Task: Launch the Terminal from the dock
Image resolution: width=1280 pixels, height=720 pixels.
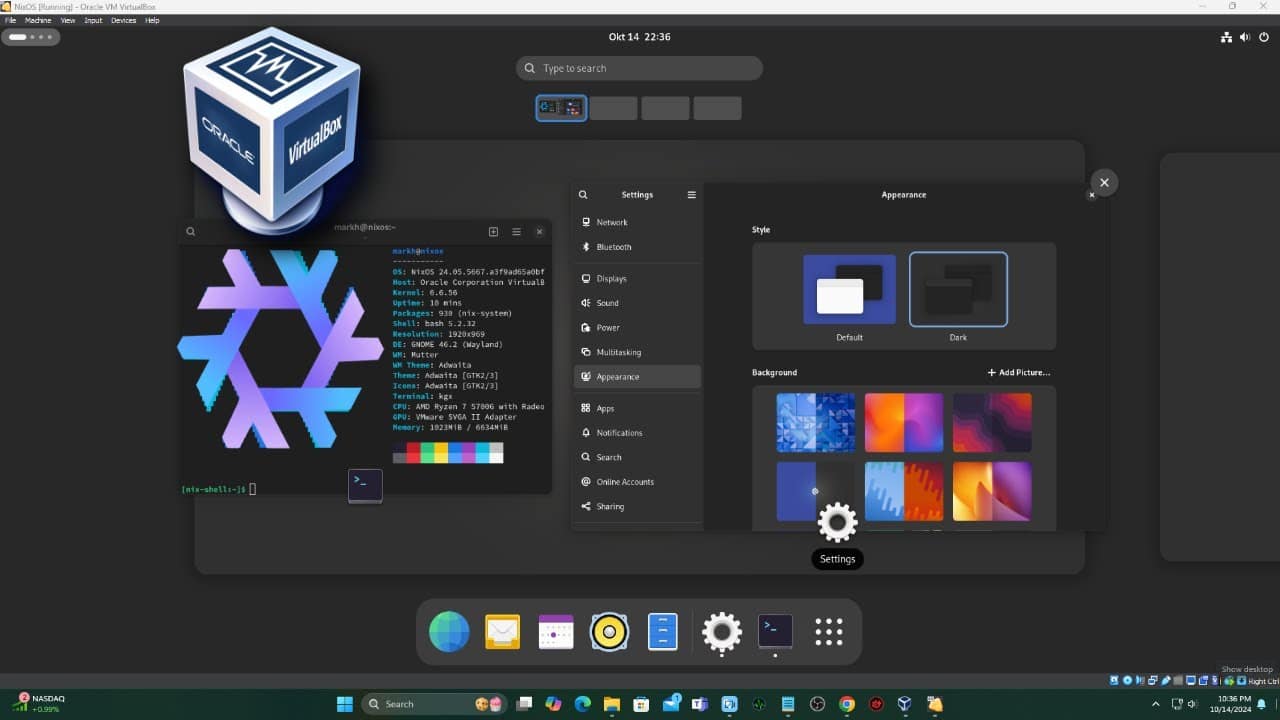Action: [x=775, y=631]
